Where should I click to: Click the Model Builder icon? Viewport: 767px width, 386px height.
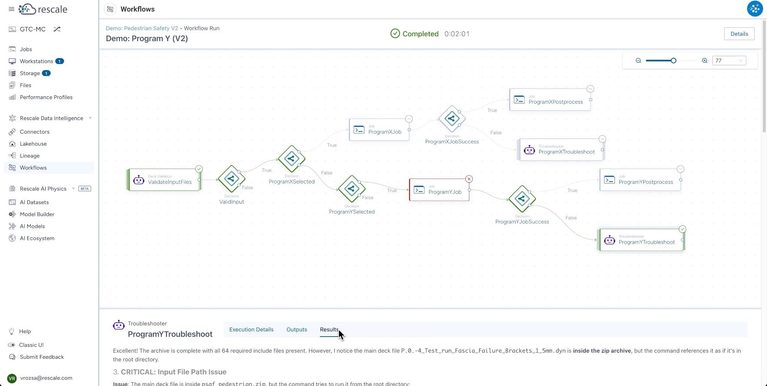(12, 214)
